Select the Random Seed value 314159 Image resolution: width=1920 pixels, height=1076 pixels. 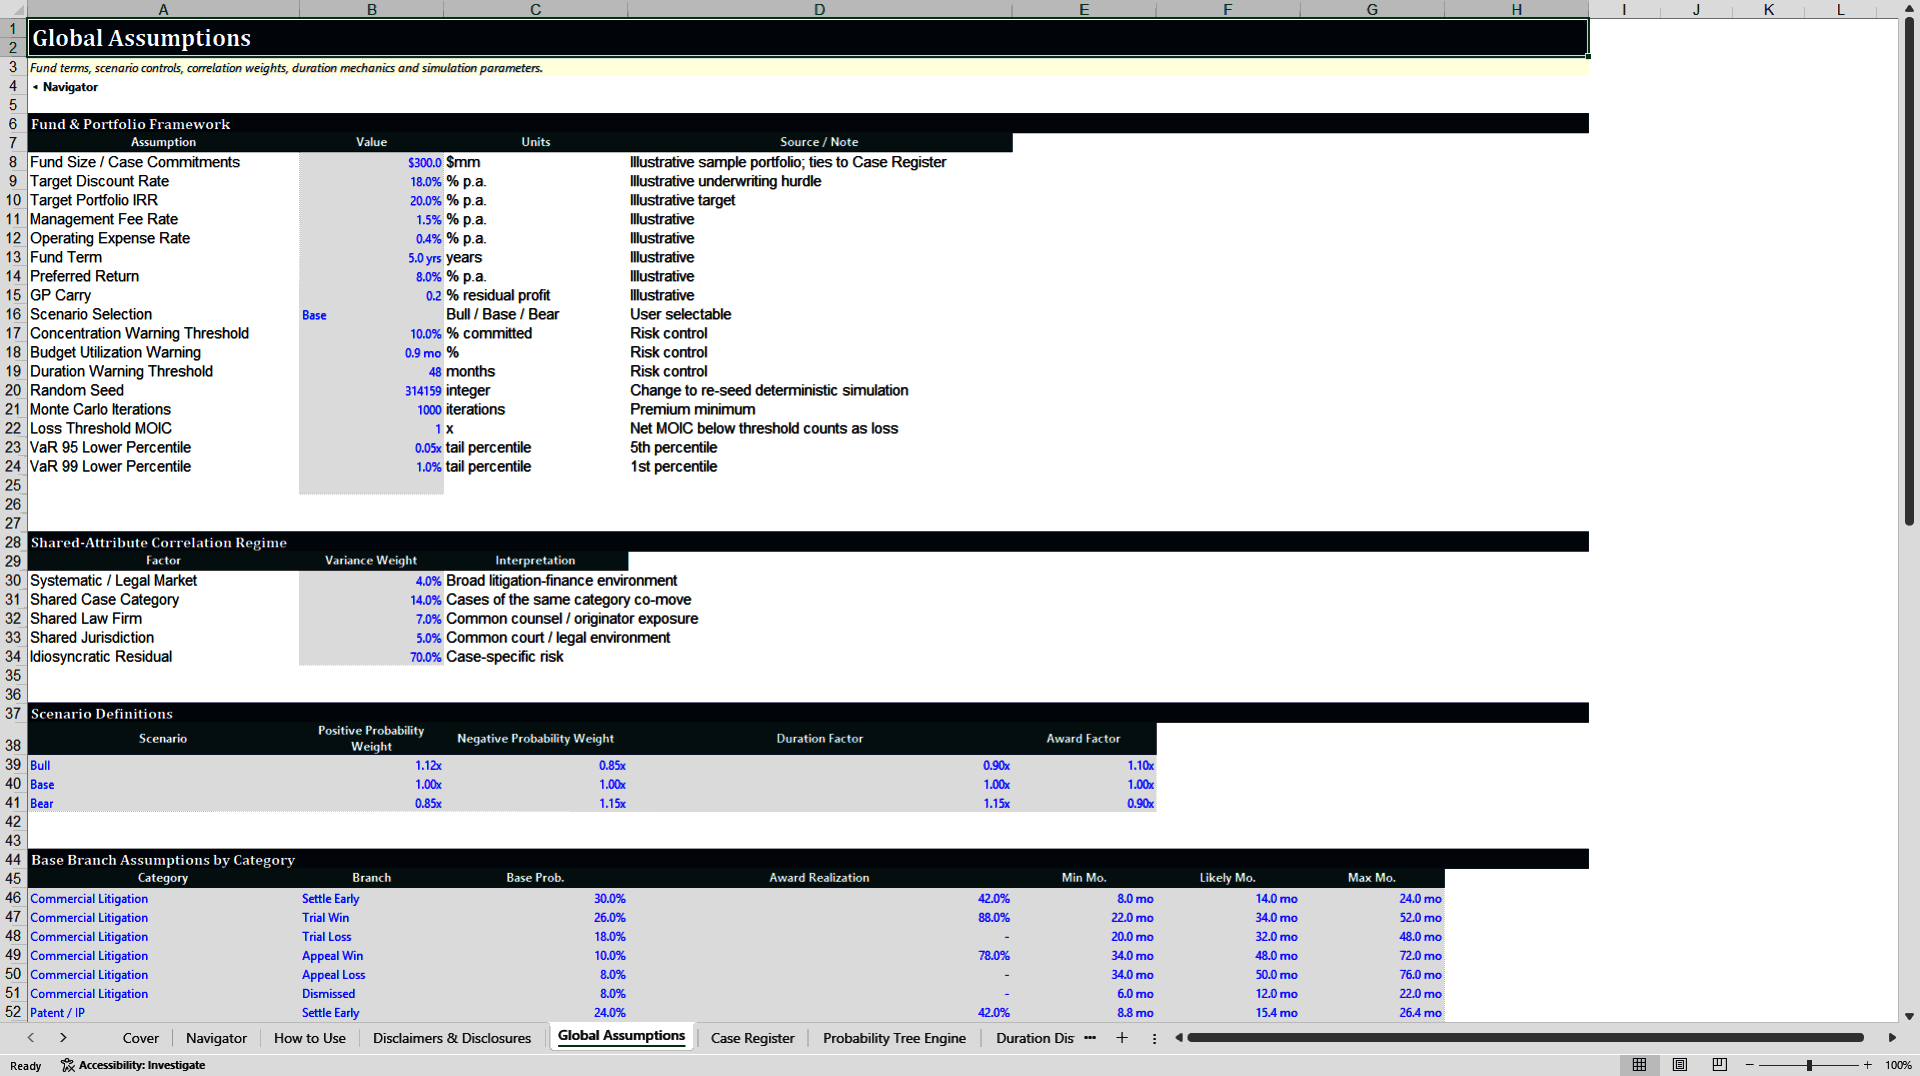coord(371,390)
